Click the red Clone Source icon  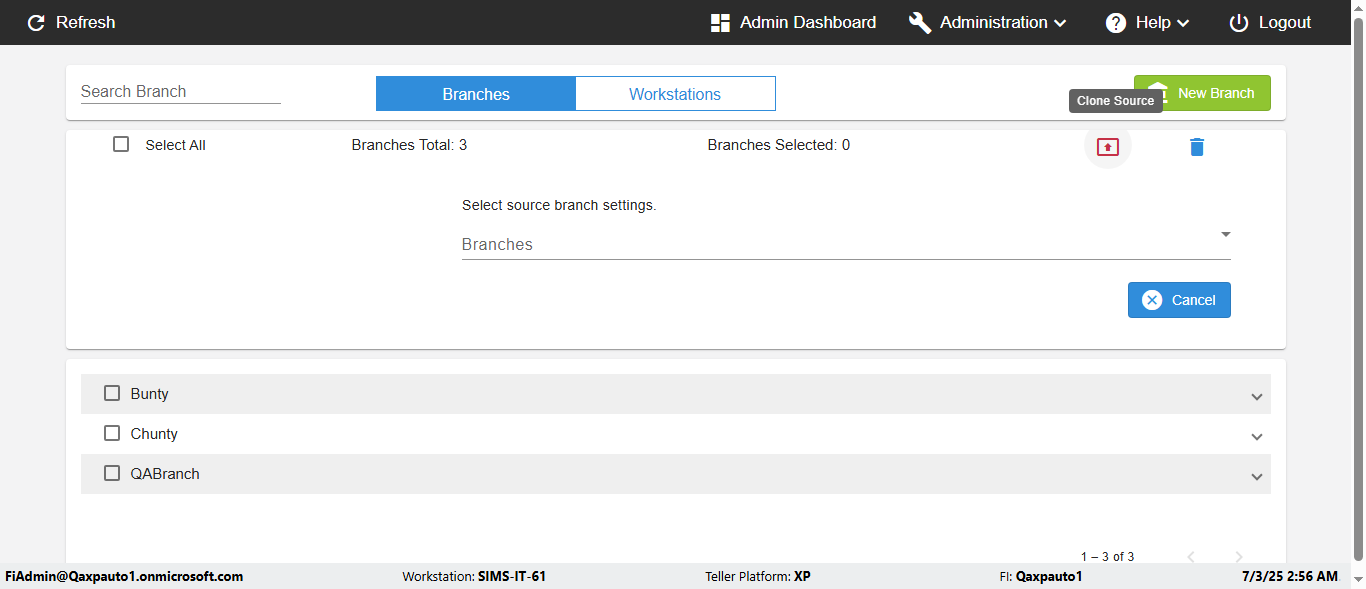pyautogui.click(x=1108, y=147)
